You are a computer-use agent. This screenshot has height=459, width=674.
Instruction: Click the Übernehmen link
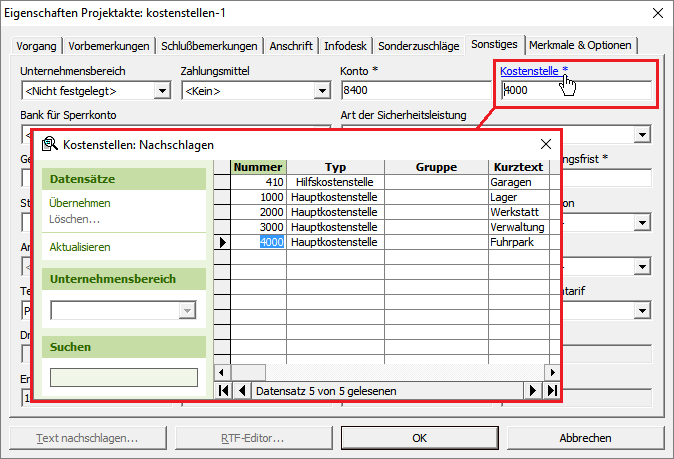pos(79,203)
